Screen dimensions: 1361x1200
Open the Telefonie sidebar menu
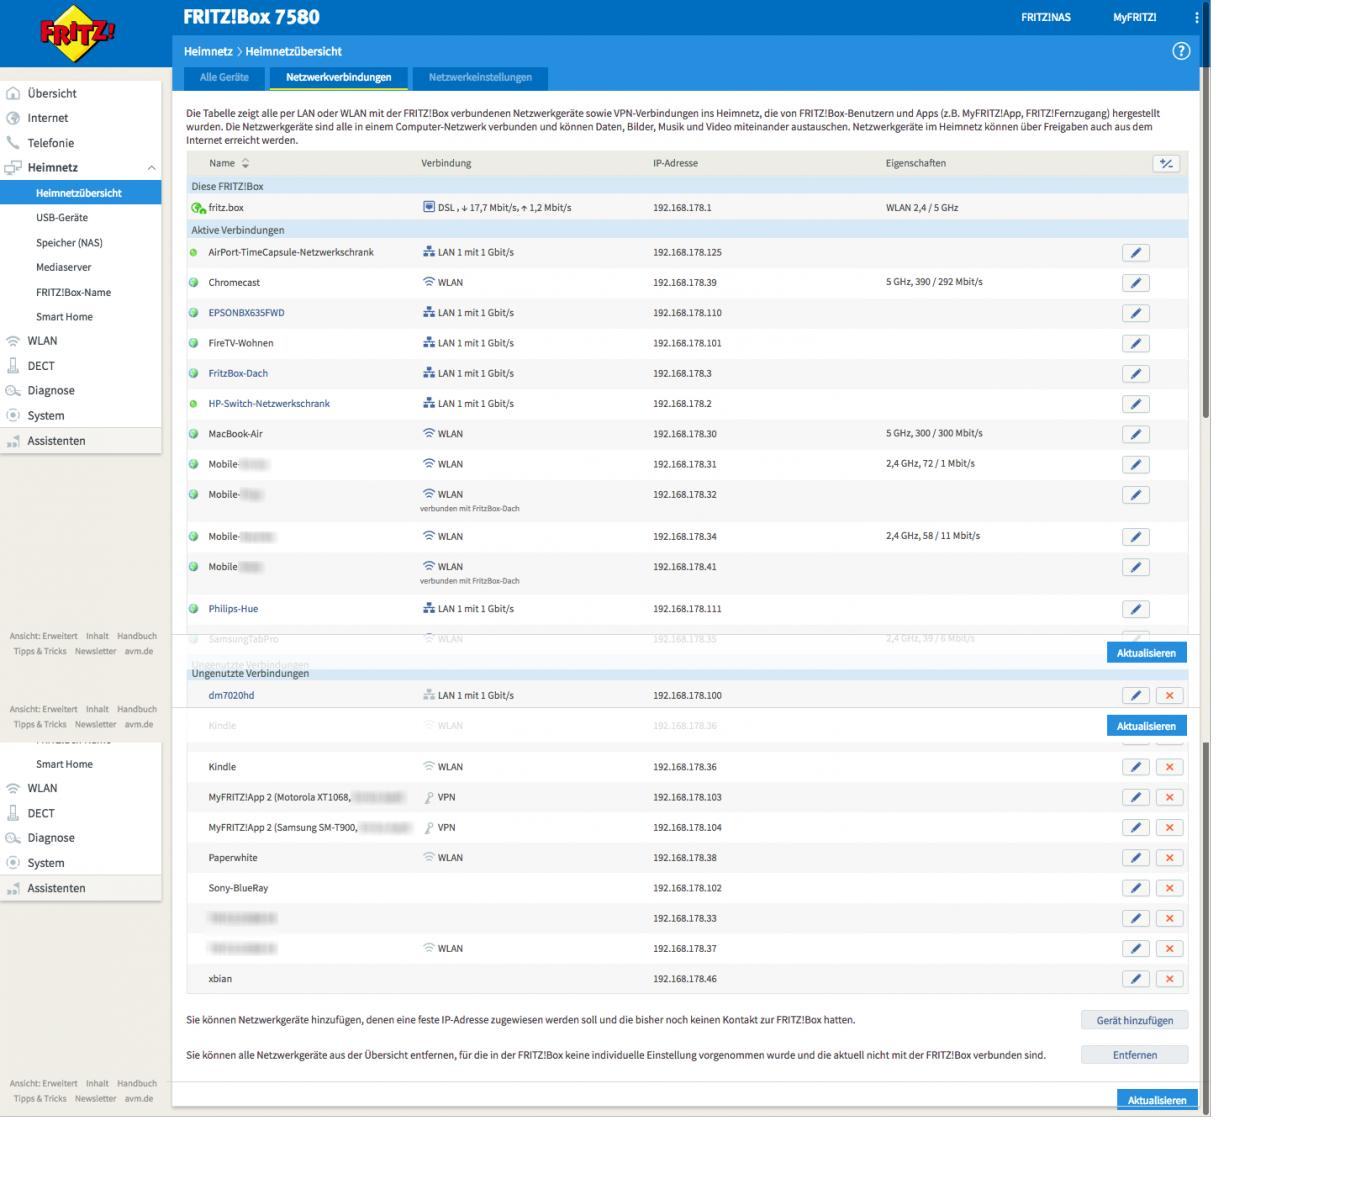pos(51,143)
